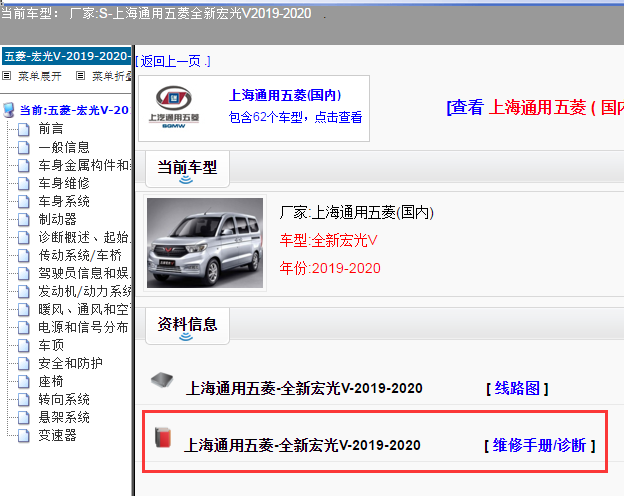Screen dimensions: 624x496
Task: Click the gray book icon for 线路图
Action: (x=162, y=380)
